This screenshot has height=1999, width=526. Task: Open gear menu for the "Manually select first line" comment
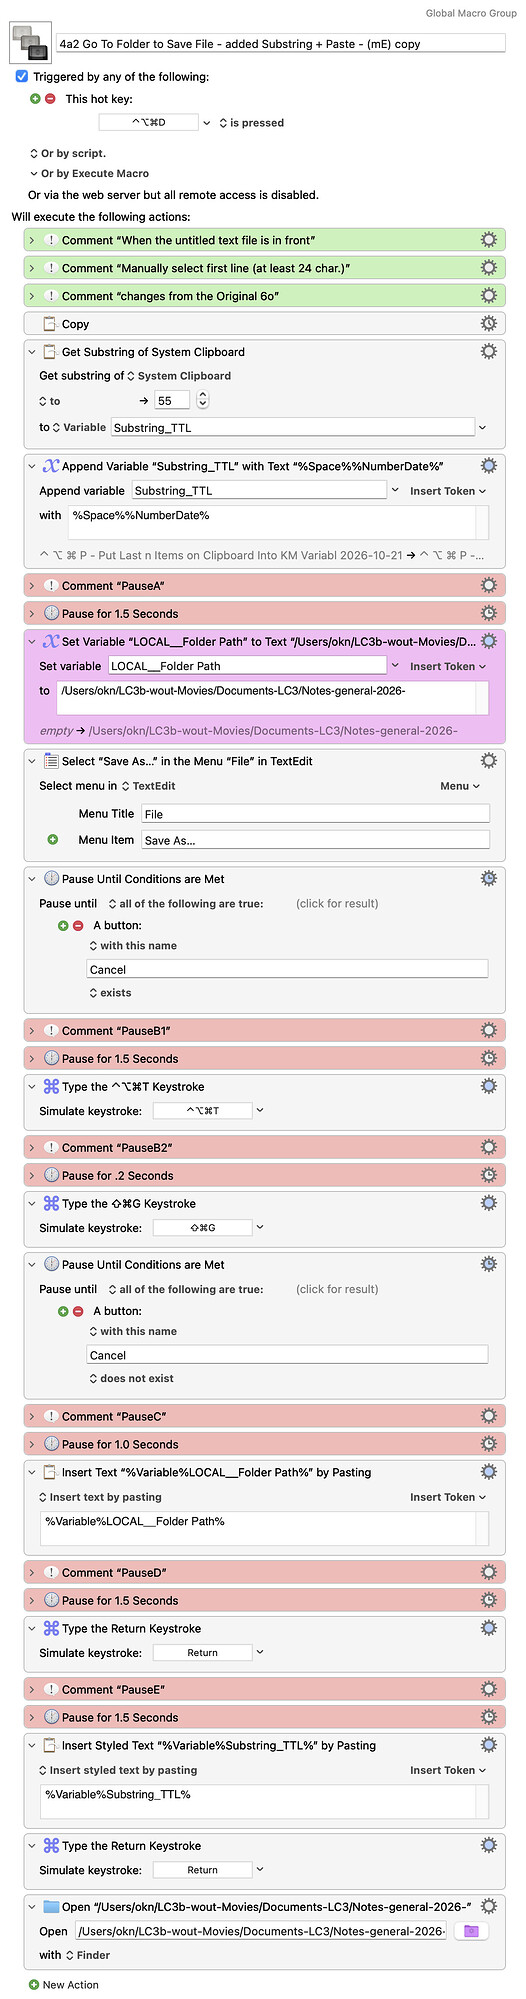point(489,268)
